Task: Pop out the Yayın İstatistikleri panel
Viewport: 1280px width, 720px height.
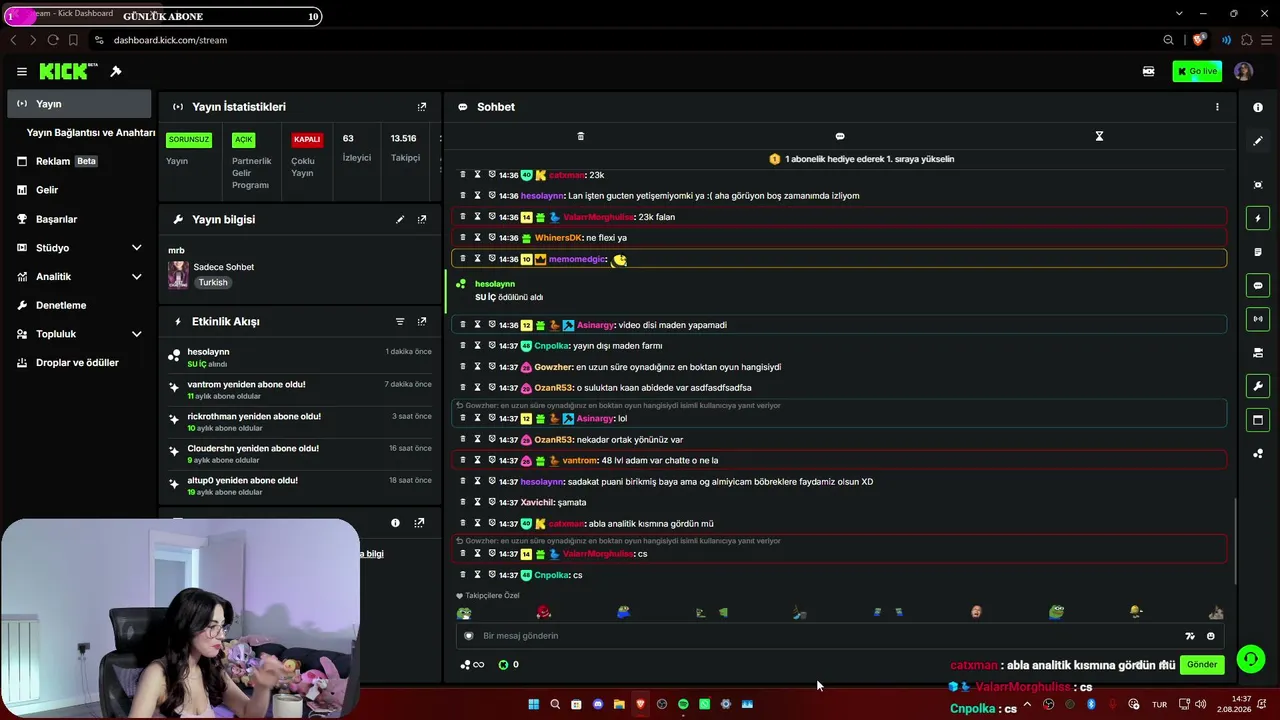Action: click(x=422, y=107)
